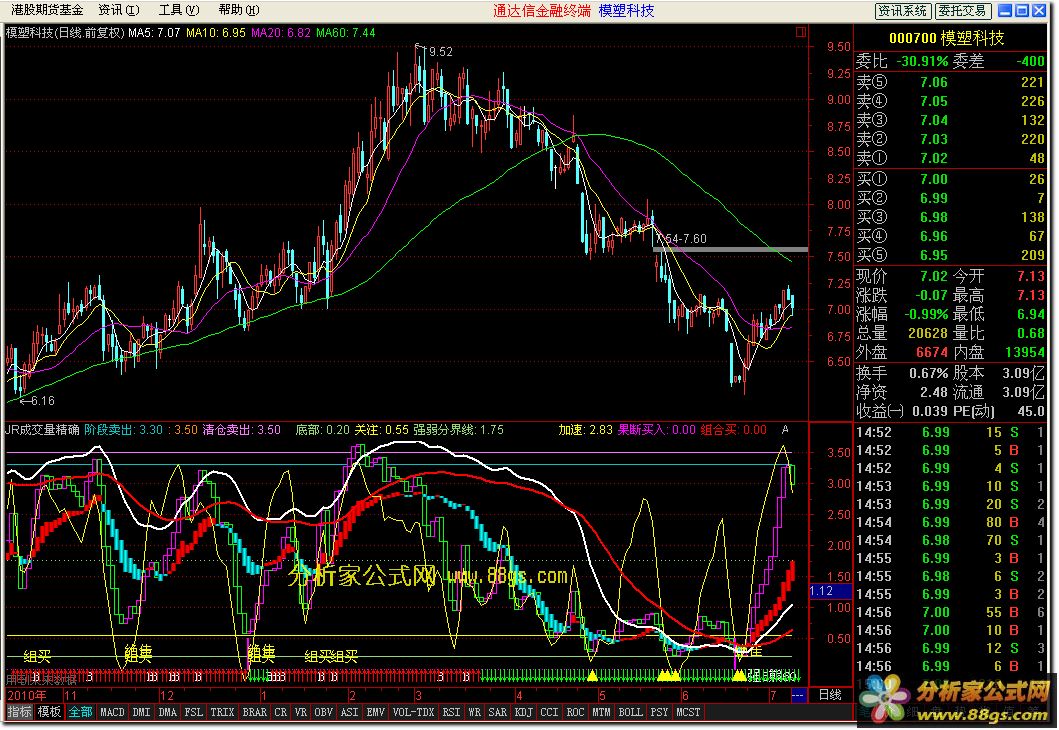The width and height of the screenshot is (1059, 730).
Task: Switch to CCI indicator
Action: pos(549,712)
